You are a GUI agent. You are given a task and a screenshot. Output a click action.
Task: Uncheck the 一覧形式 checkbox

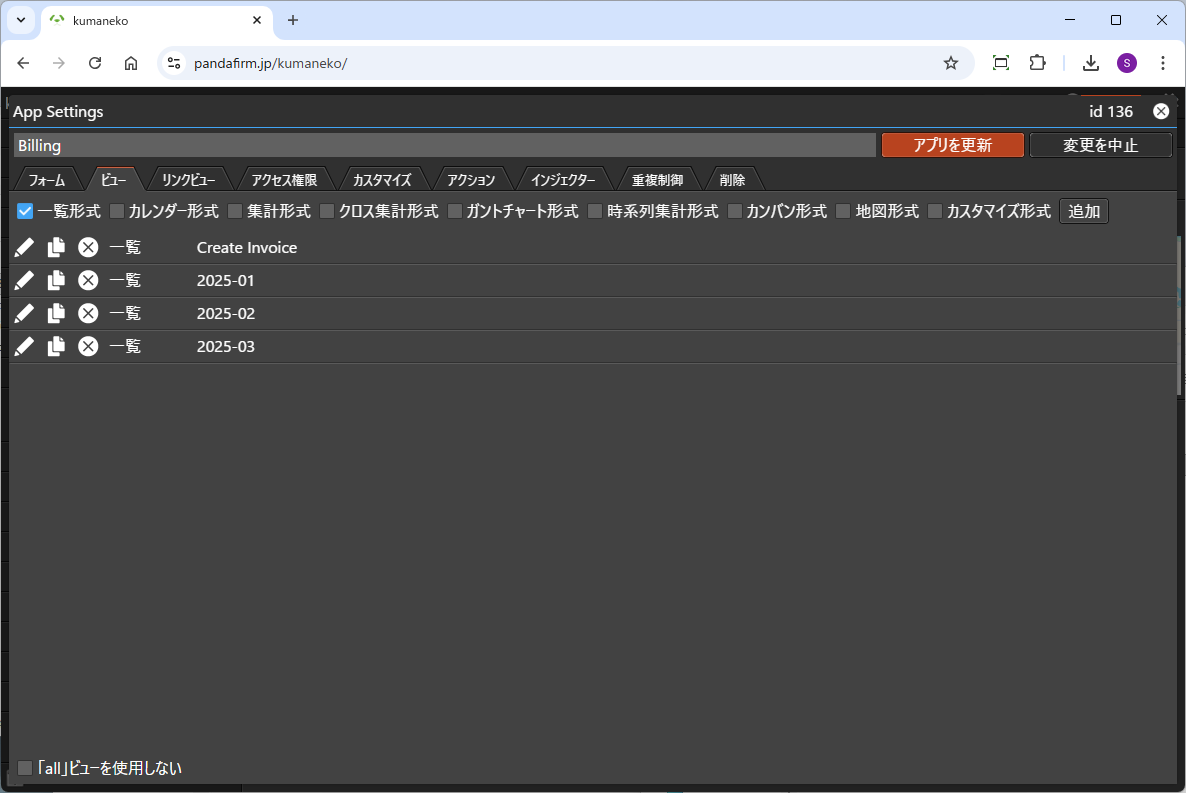(26, 212)
